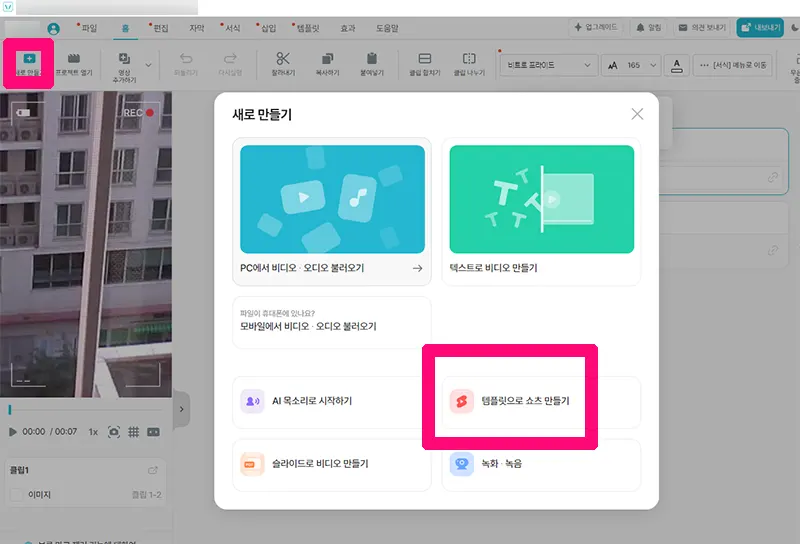Open the 삽입 menu
800x544 pixels.
tap(268, 28)
